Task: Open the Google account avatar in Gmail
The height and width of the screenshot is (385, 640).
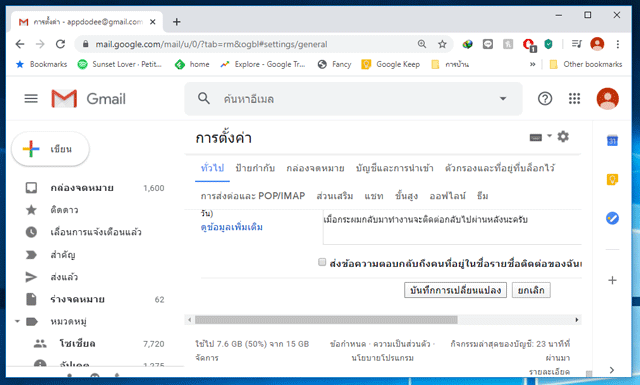Action: (x=607, y=98)
